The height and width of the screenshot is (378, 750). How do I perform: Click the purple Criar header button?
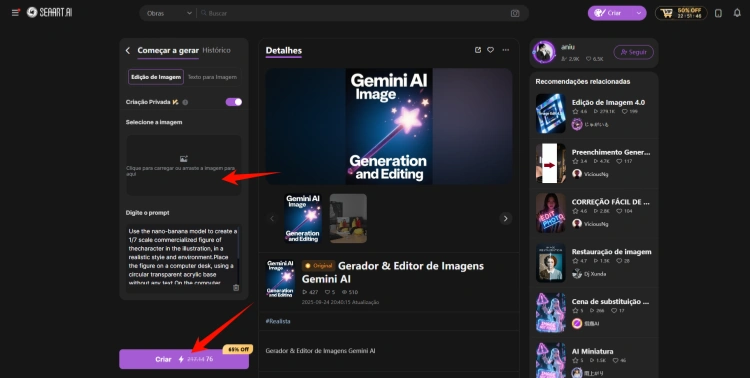coord(609,13)
